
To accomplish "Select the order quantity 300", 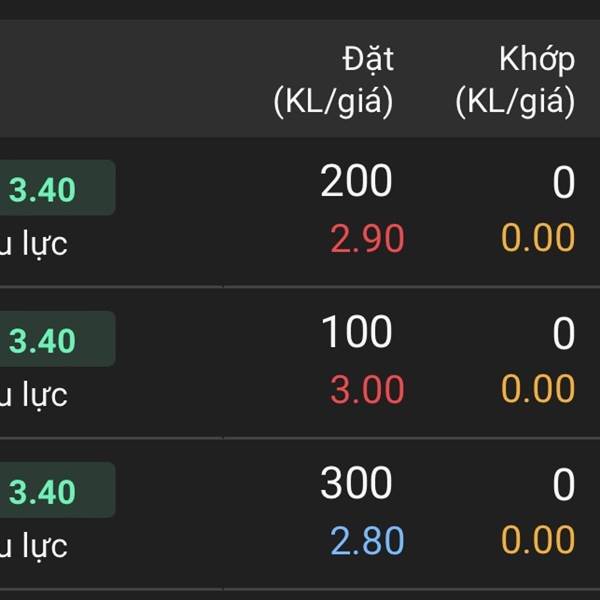I will click(x=356, y=484).
